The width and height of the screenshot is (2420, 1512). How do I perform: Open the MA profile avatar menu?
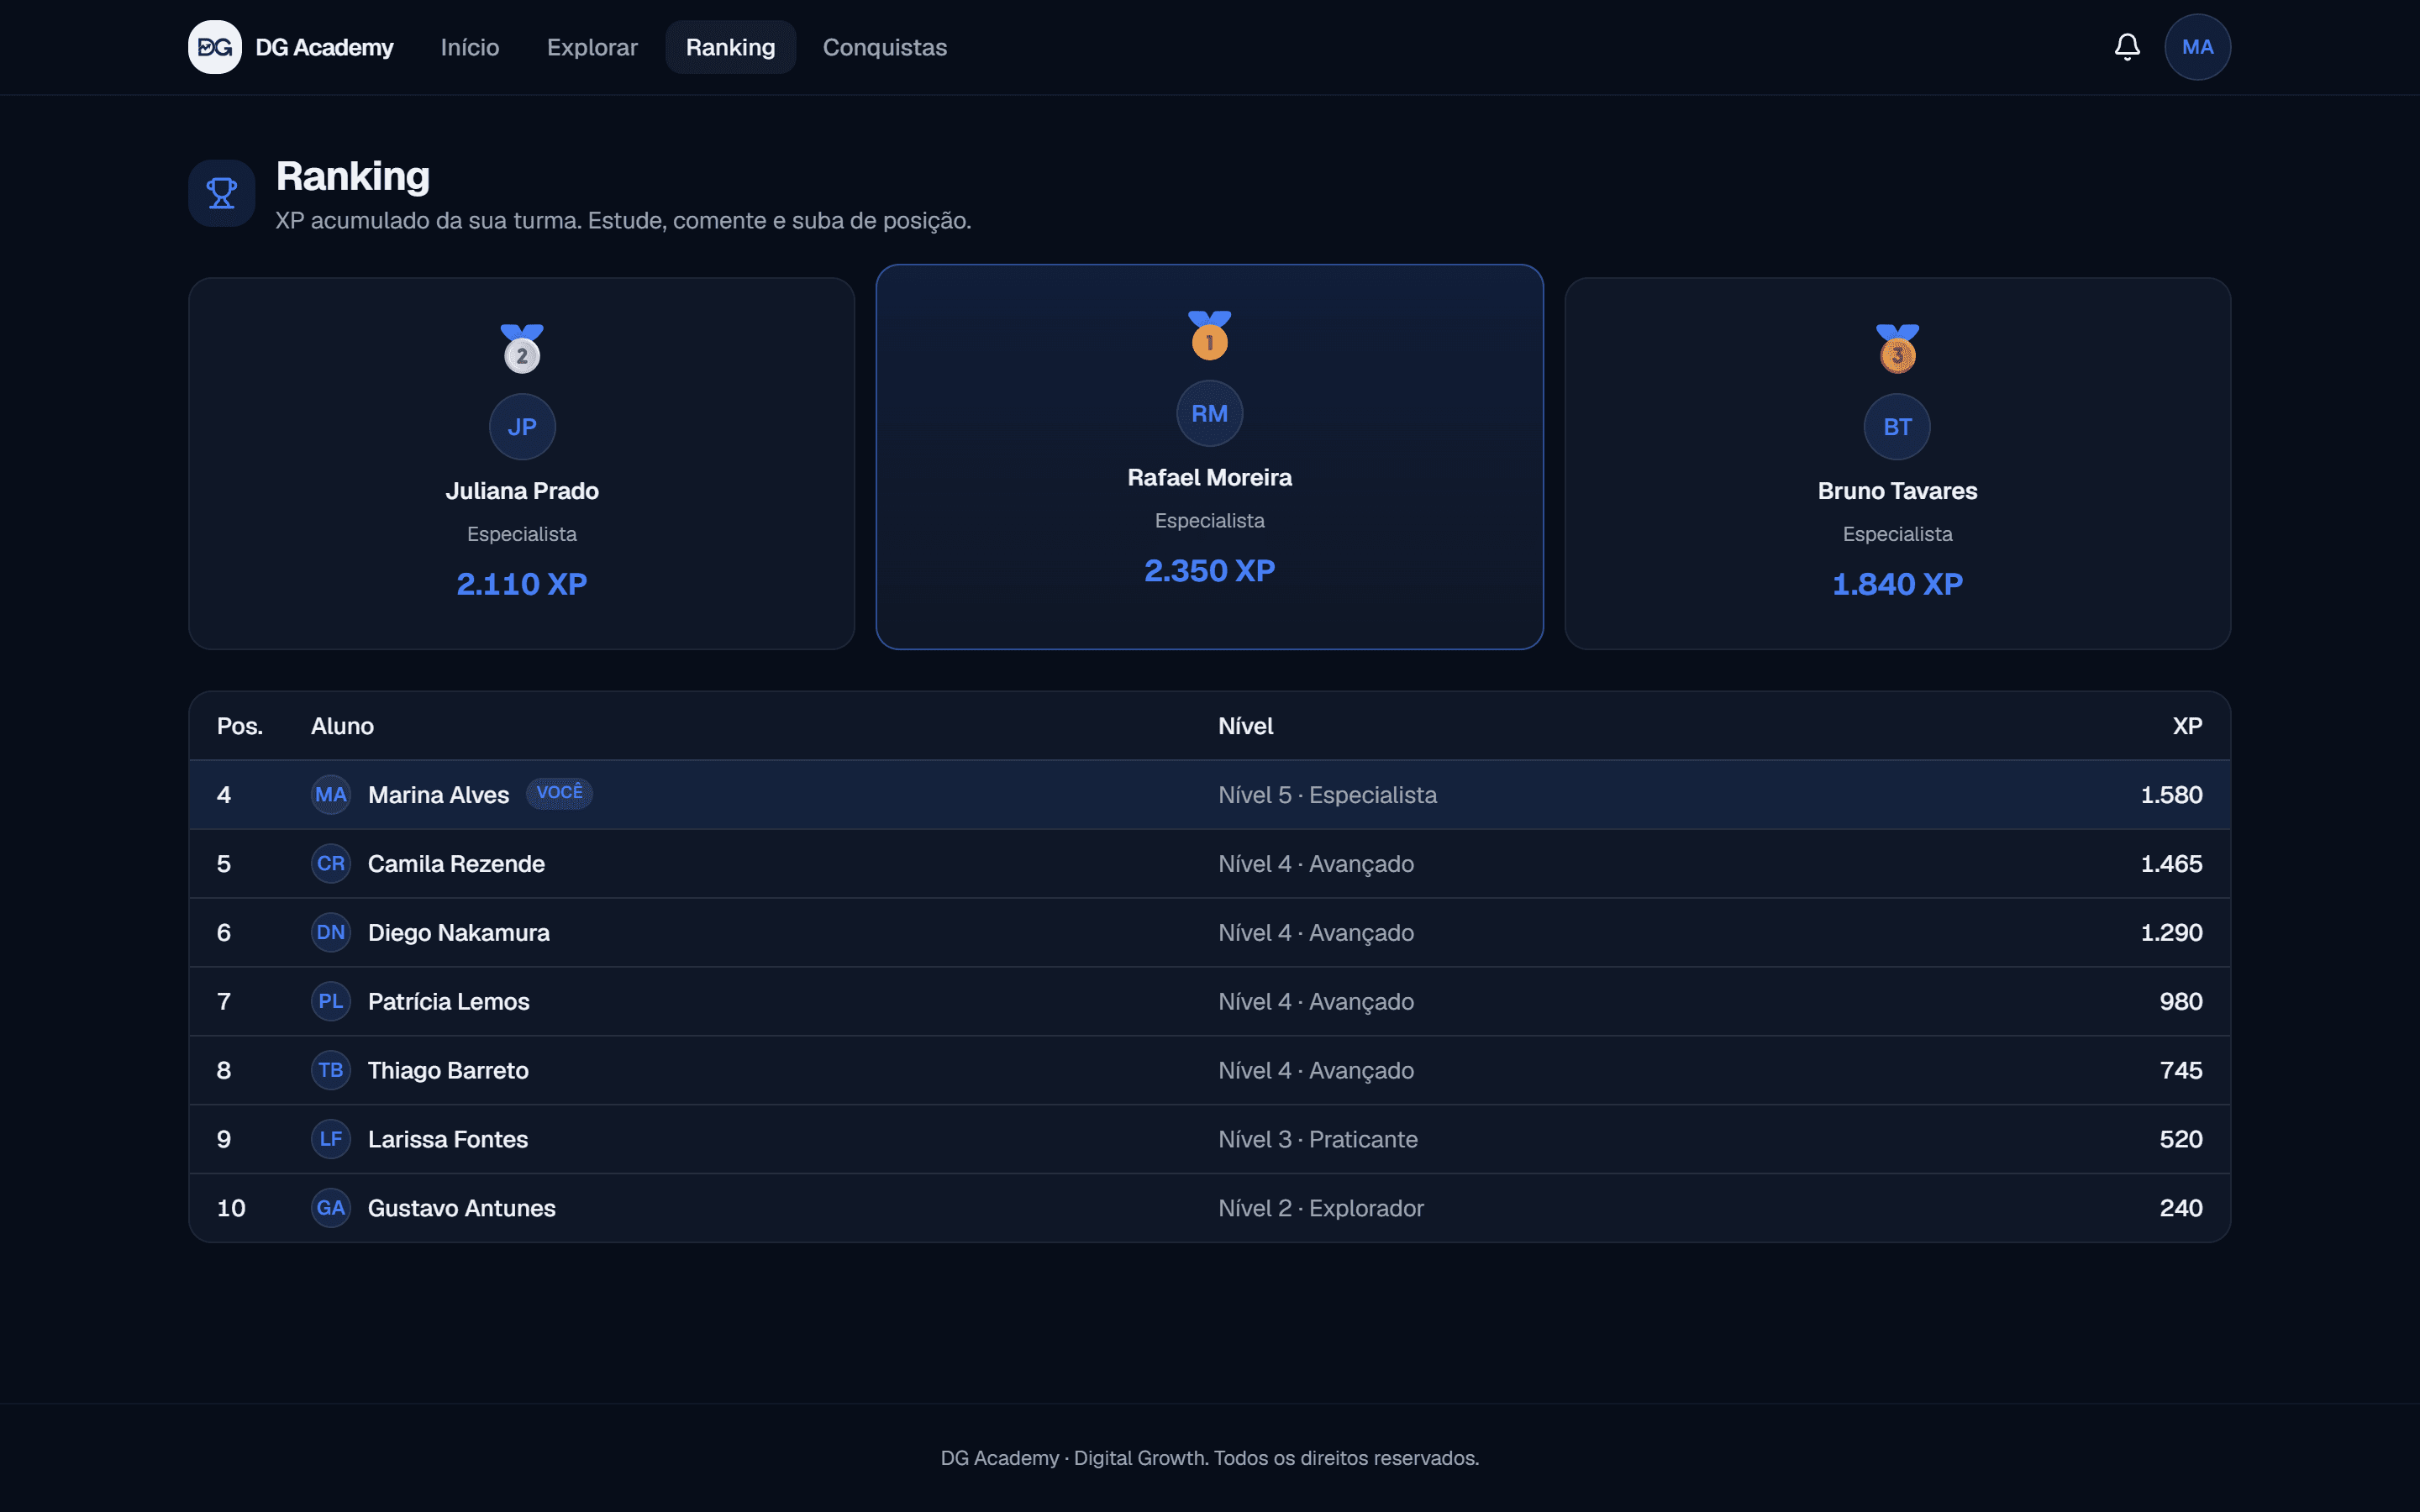[x=2197, y=47]
